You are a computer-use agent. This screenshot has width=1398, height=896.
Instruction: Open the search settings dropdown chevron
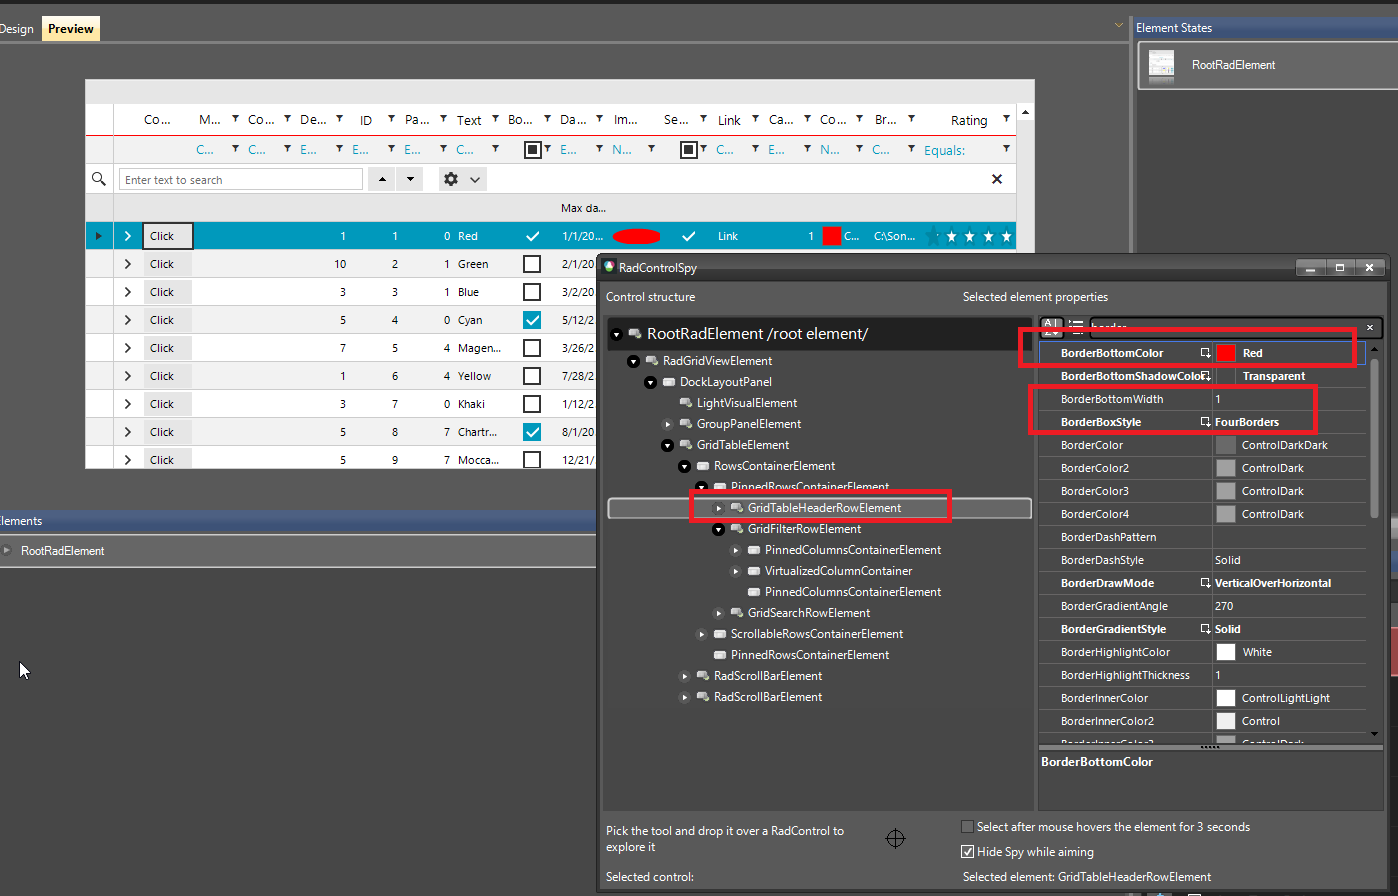(475, 178)
